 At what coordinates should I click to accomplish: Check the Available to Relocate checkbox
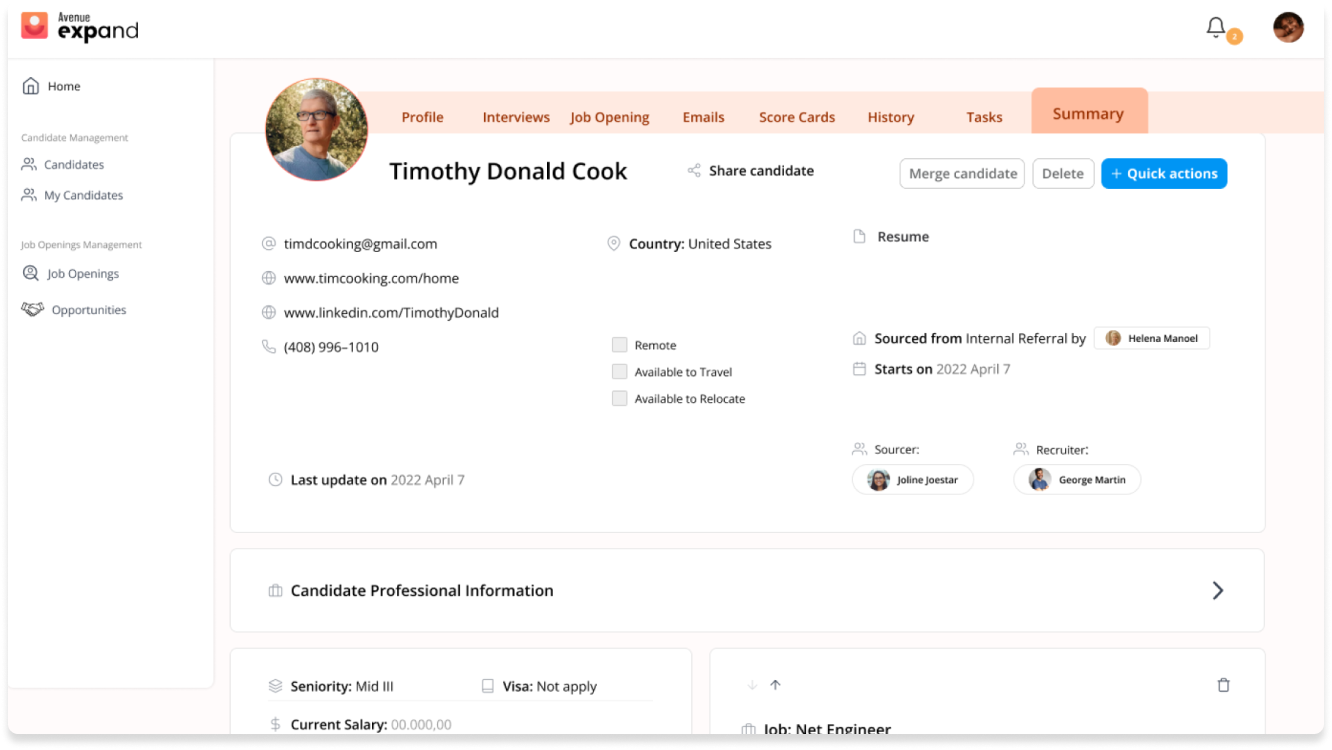[x=620, y=399]
